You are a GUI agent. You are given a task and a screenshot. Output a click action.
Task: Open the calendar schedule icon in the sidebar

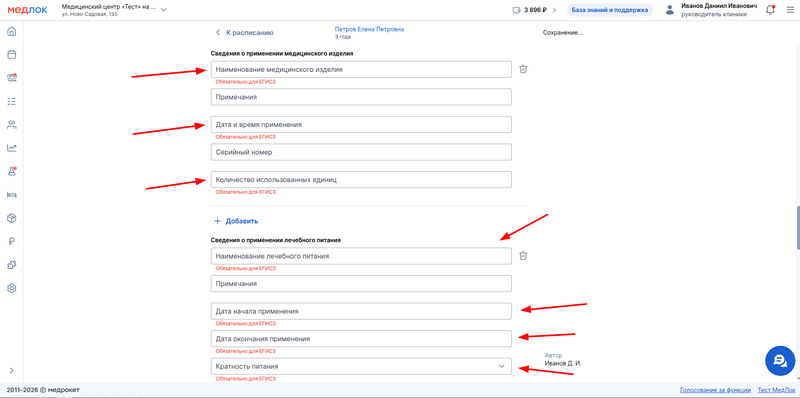(x=12, y=55)
